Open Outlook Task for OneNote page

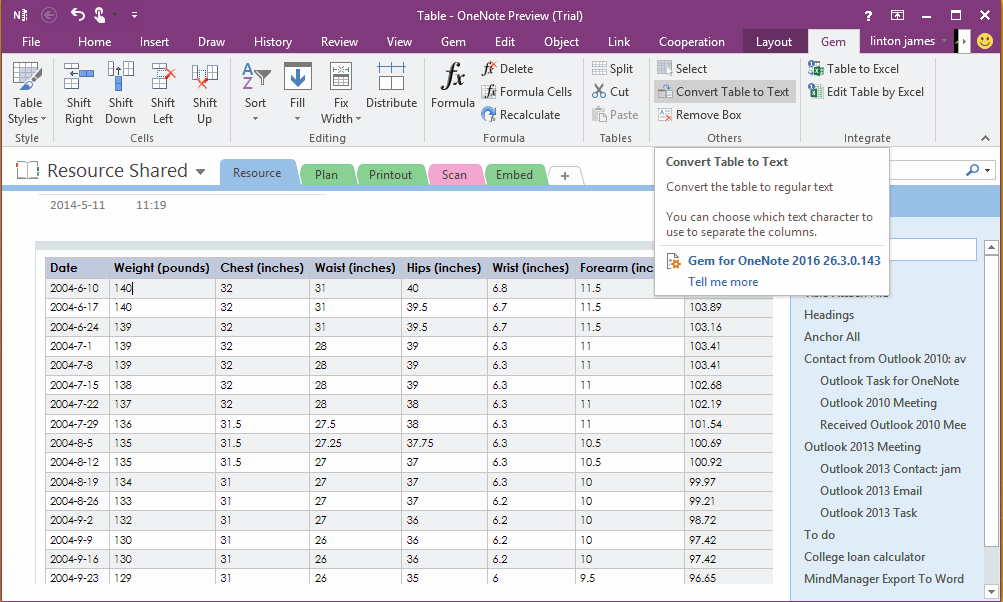click(x=890, y=381)
